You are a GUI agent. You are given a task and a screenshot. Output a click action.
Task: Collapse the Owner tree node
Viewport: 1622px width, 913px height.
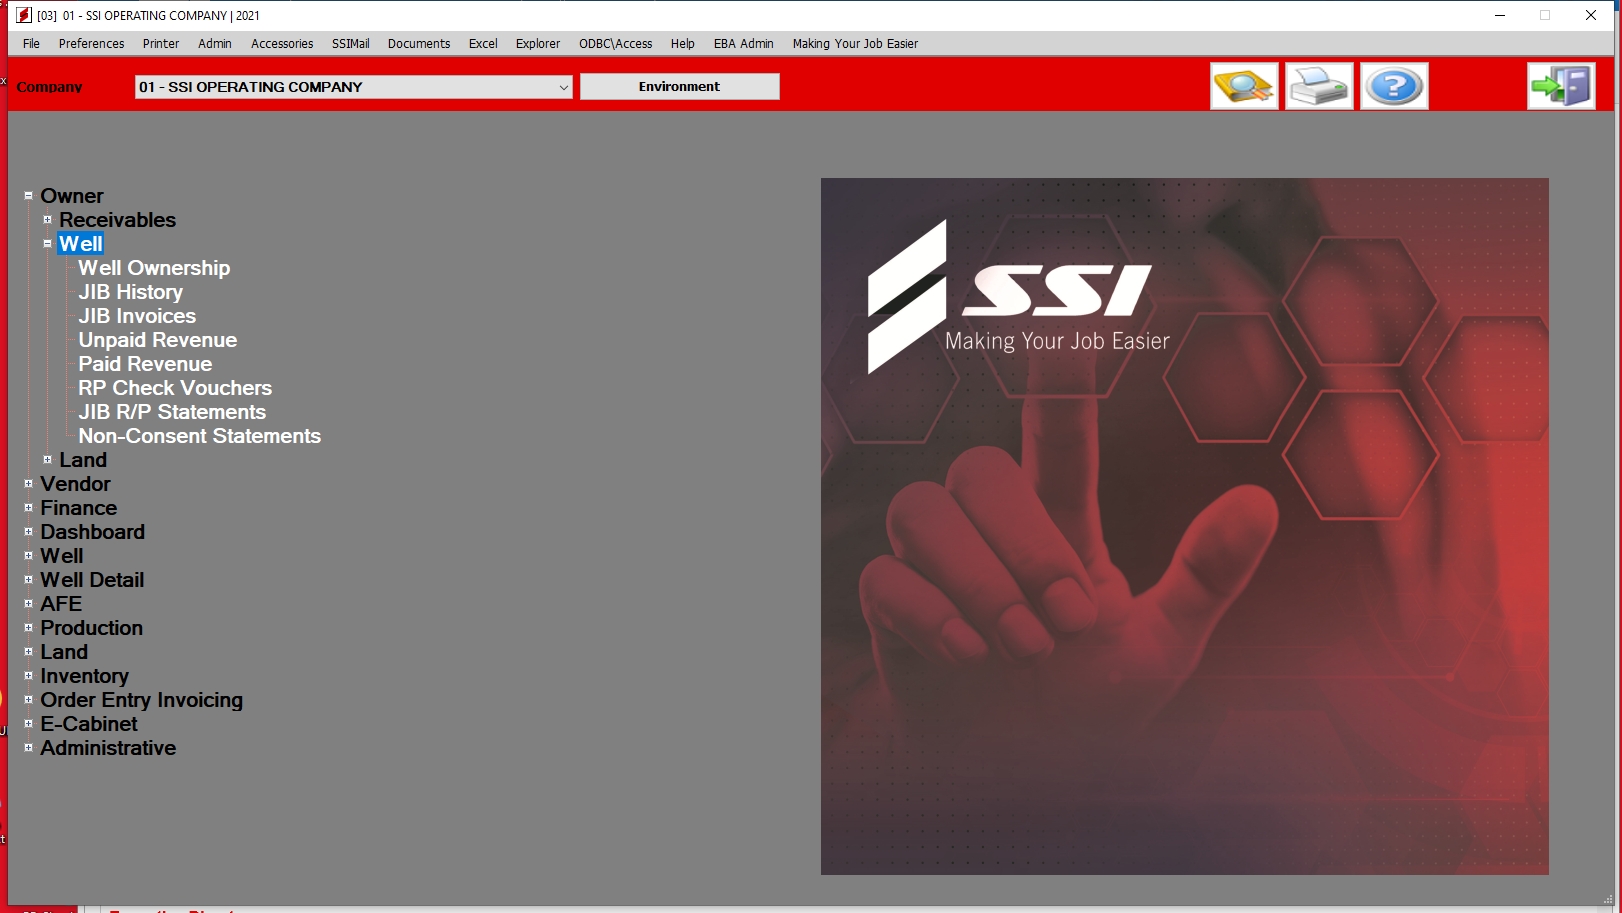[x=28, y=196]
